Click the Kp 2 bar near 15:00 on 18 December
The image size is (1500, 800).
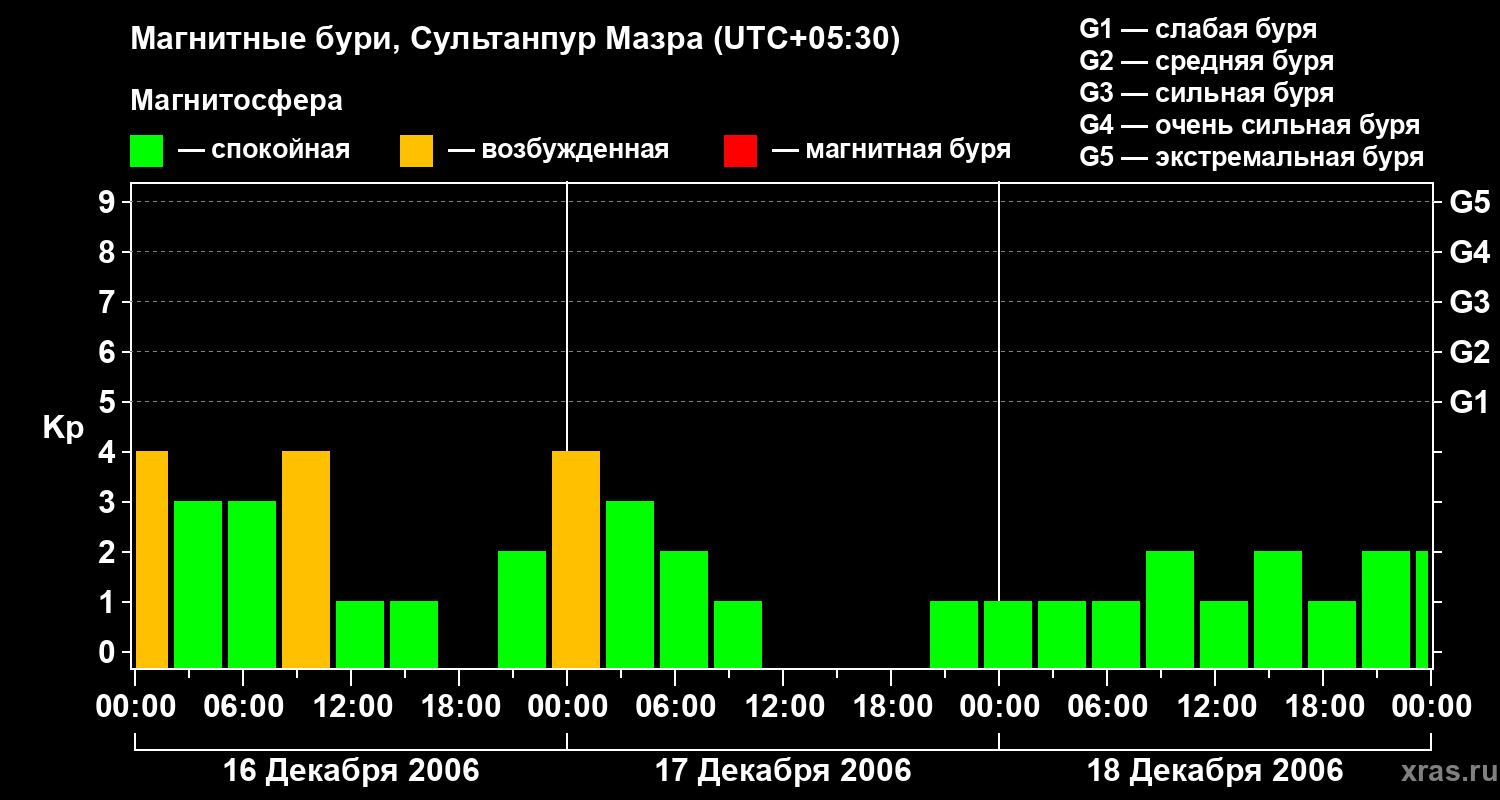[1278, 610]
